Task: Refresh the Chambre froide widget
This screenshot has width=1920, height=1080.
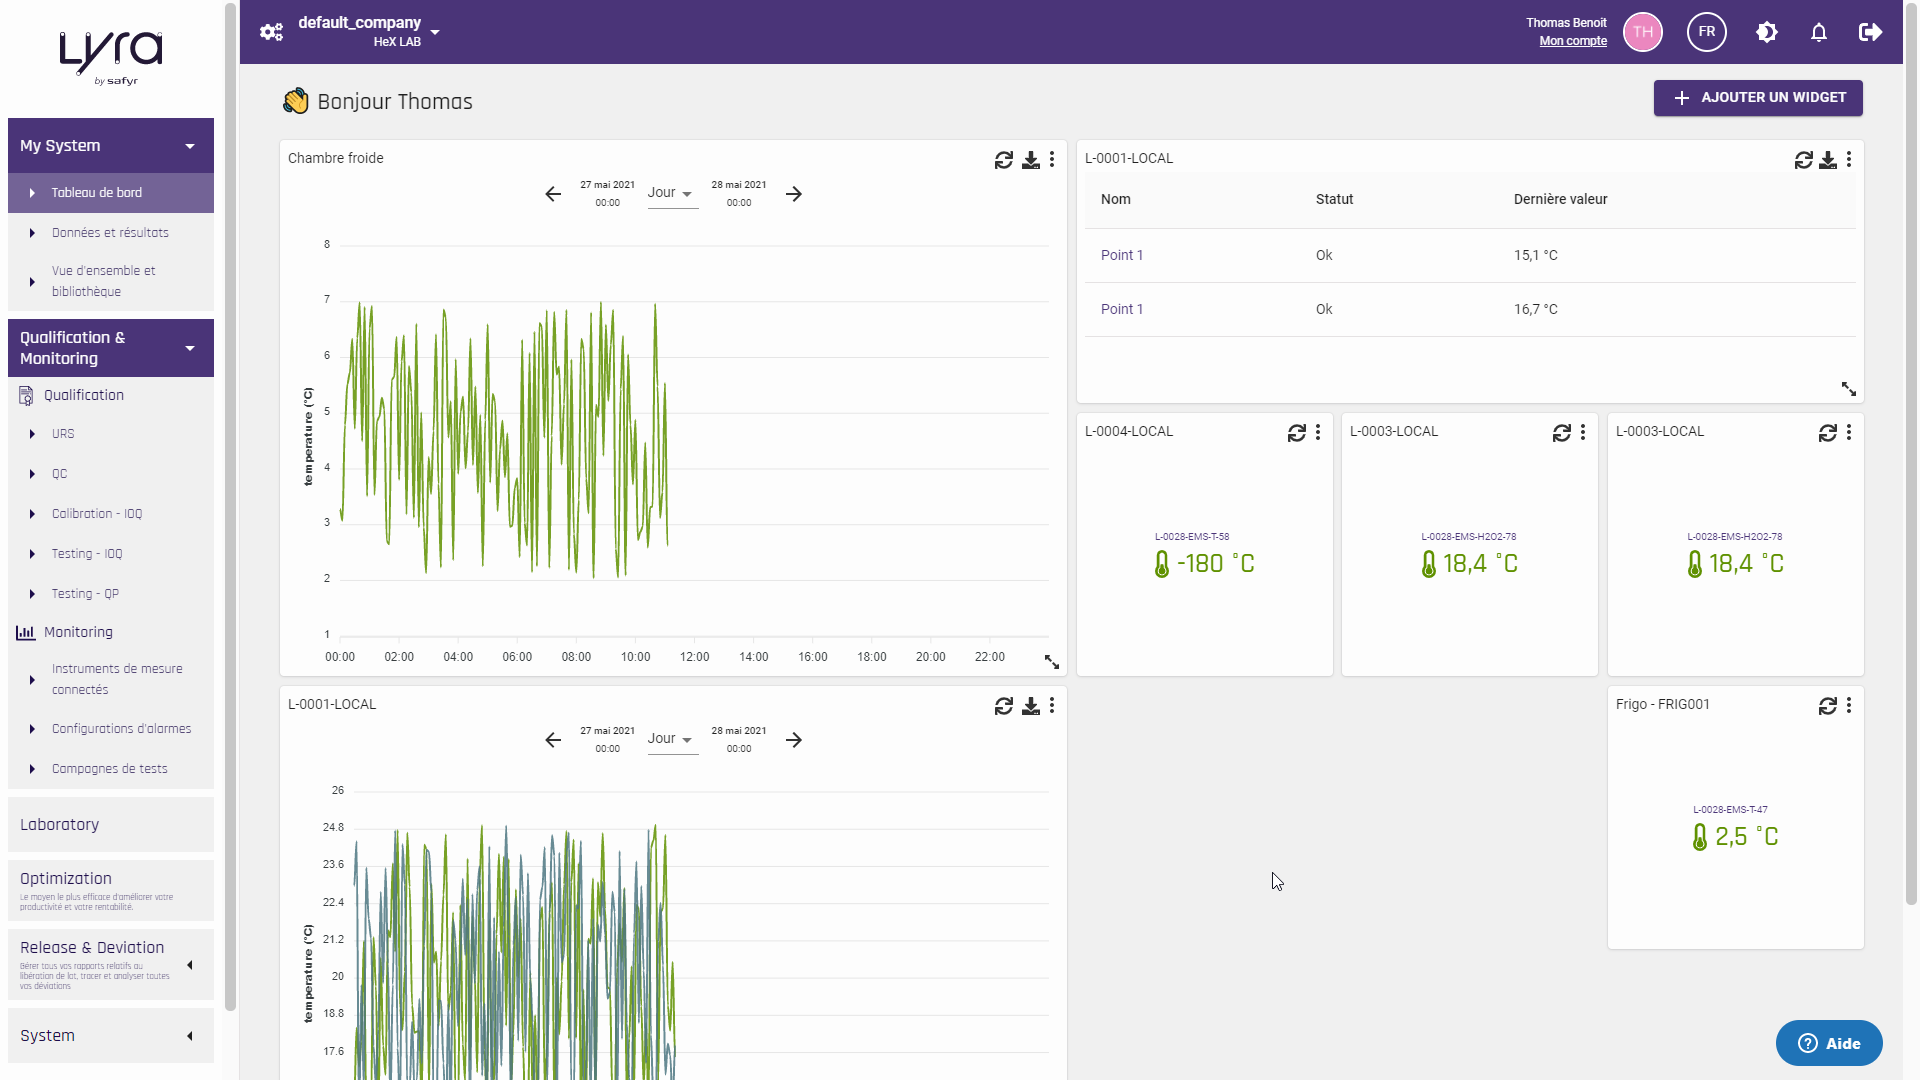Action: pyautogui.click(x=1004, y=160)
